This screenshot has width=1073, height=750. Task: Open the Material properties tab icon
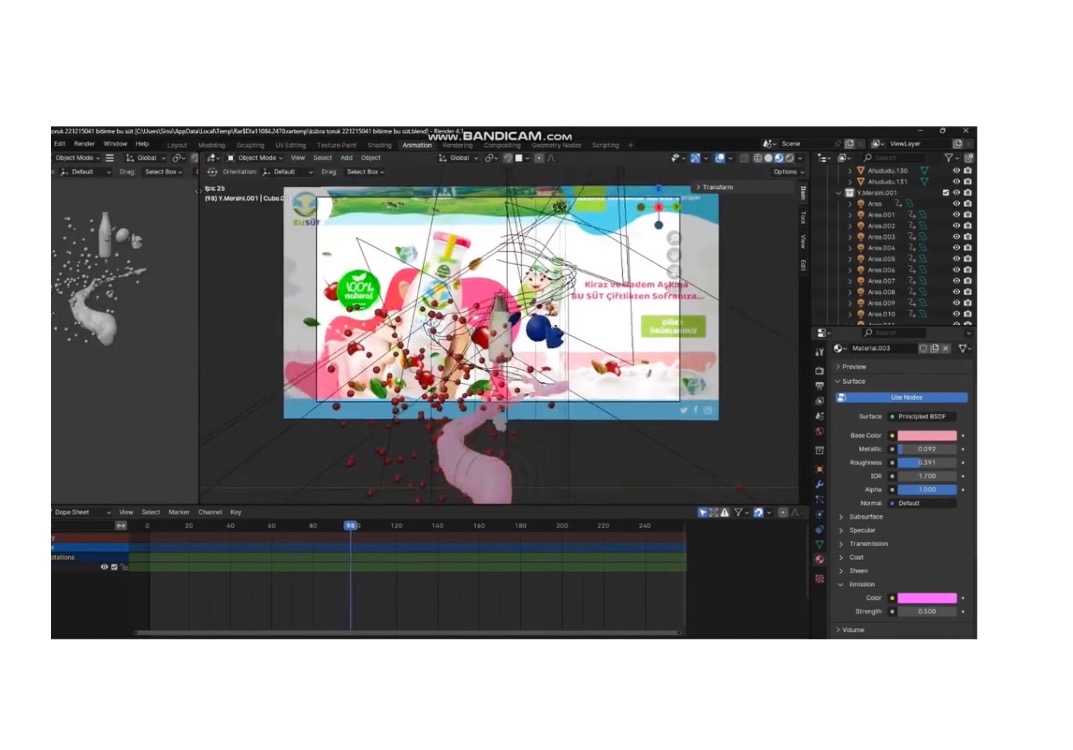click(819, 560)
